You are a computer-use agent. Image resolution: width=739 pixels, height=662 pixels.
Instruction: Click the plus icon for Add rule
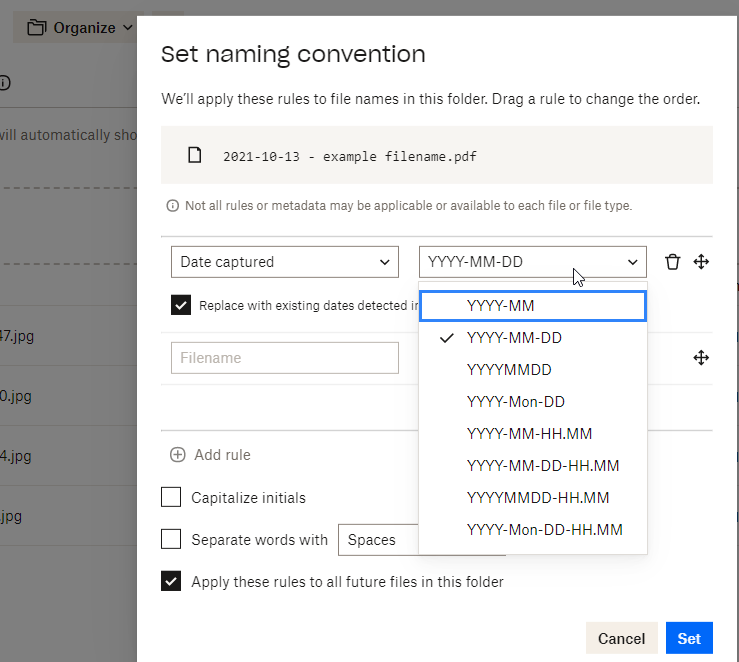tap(178, 455)
